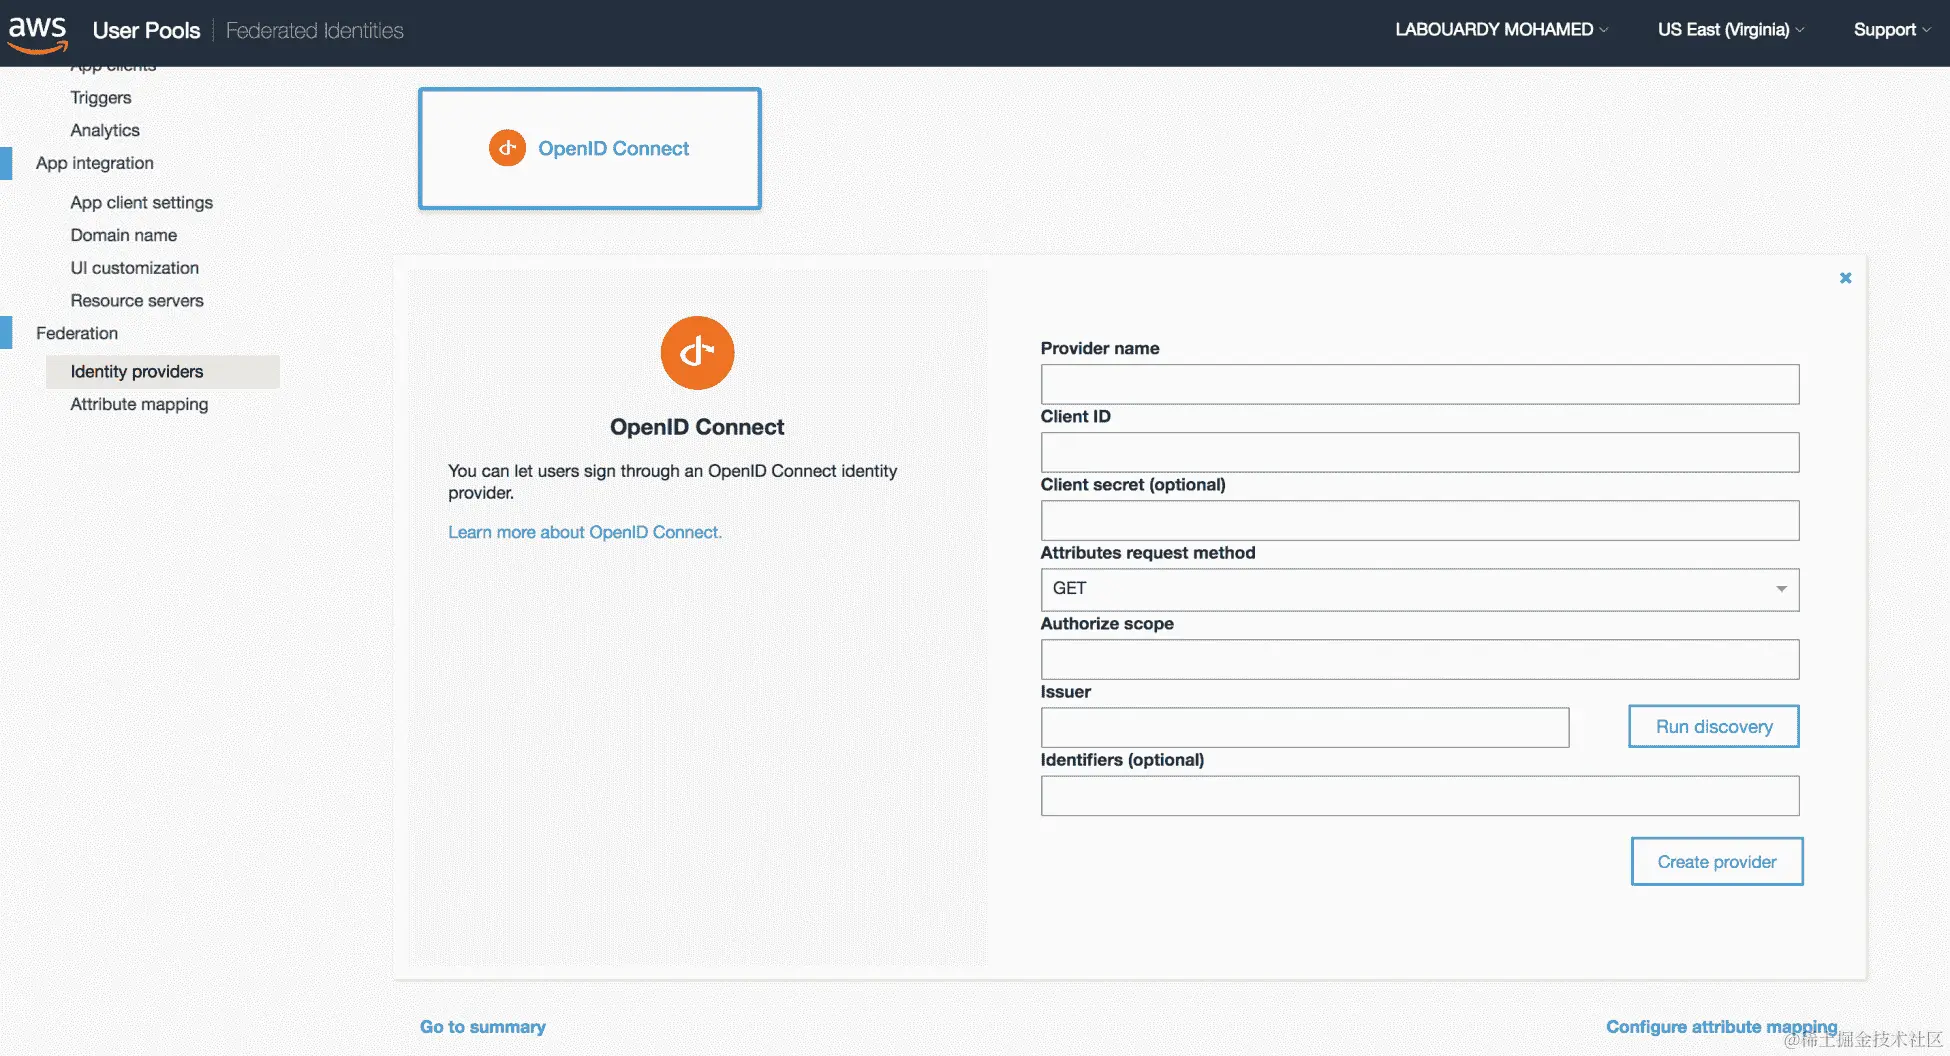This screenshot has height=1056, width=1950.
Task: Open the US East (Virginia) region dropdown
Action: [1730, 30]
